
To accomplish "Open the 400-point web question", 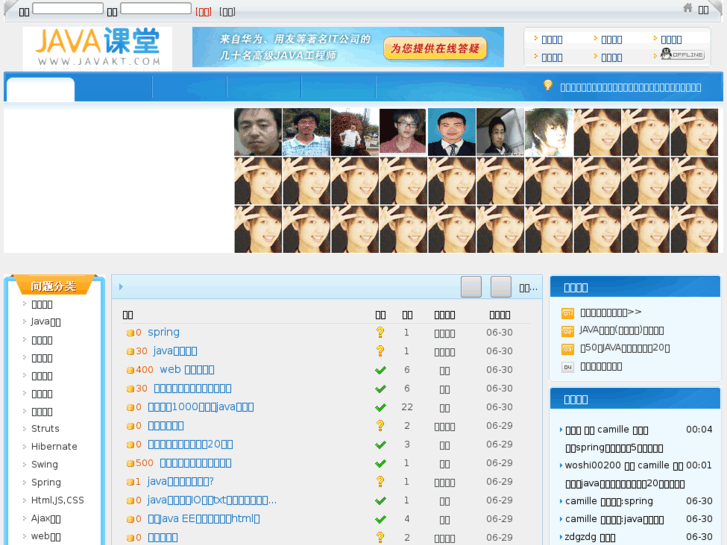I will pyautogui.click(x=187, y=370).
